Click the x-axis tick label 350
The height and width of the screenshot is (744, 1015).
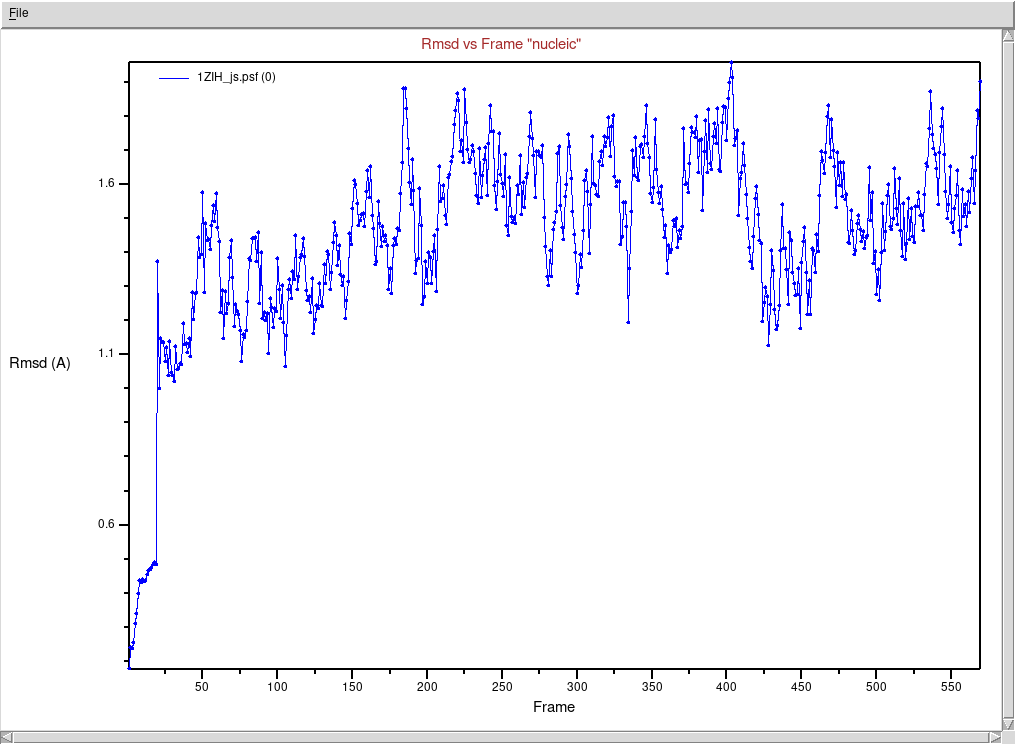652,686
